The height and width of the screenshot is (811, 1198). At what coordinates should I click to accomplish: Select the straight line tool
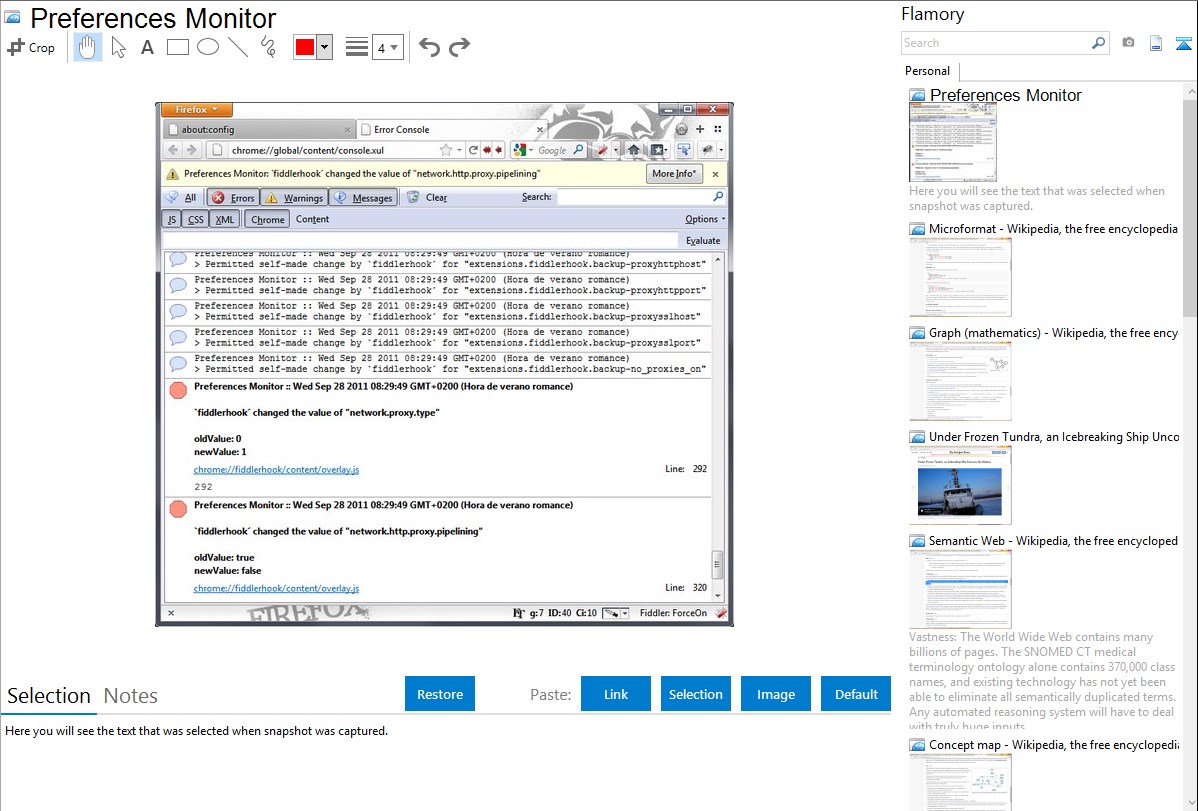pyautogui.click(x=238, y=47)
